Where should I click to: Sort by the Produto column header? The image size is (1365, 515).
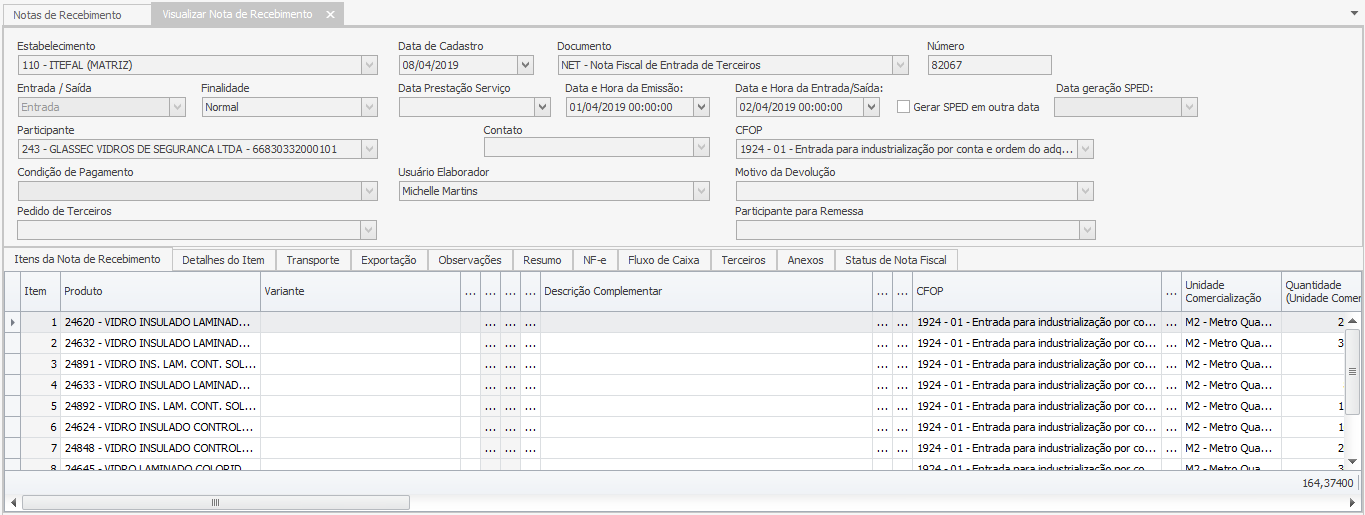click(160, 291)
